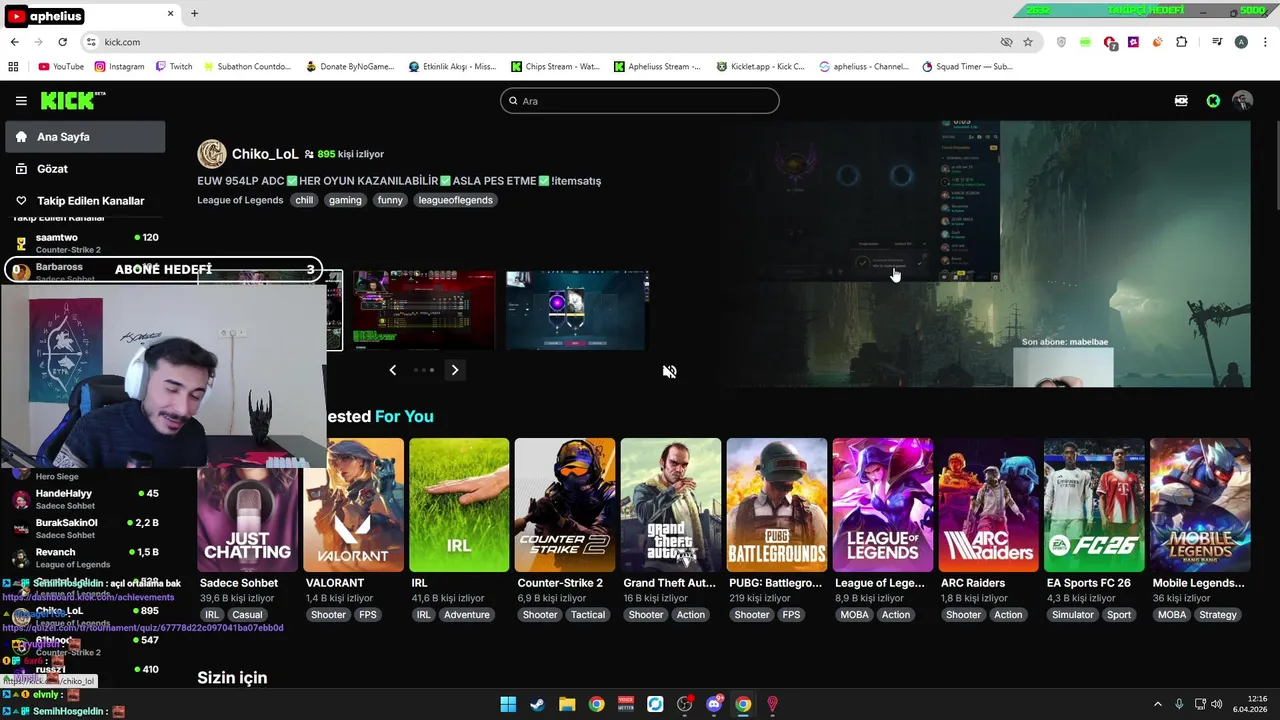
Task: Open Counter-Strike 2 category card
Action: pos(565,505)
